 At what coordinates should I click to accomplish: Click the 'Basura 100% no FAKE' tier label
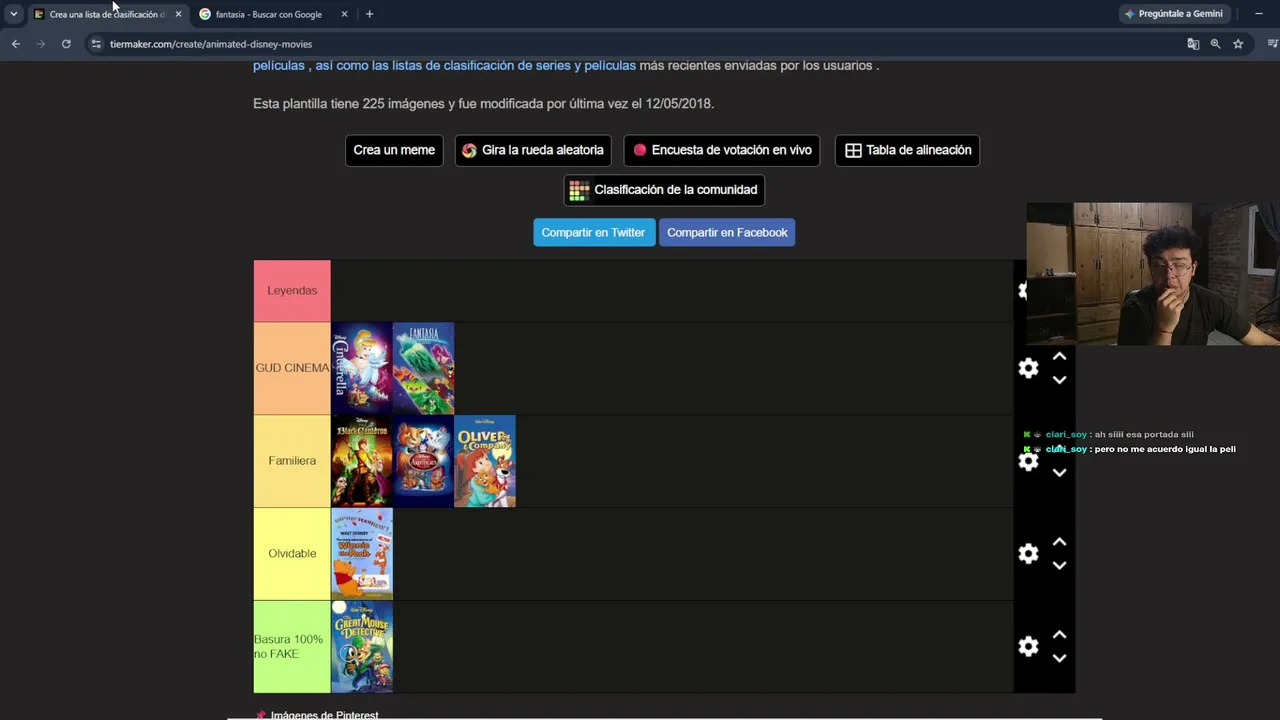point(292,647)
